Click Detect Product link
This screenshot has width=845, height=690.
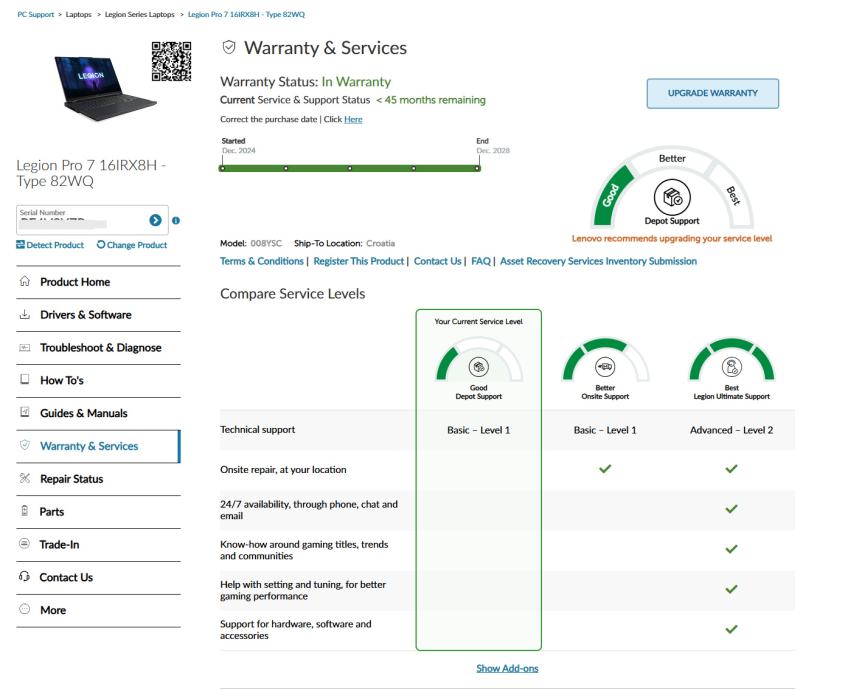point(50,245)
